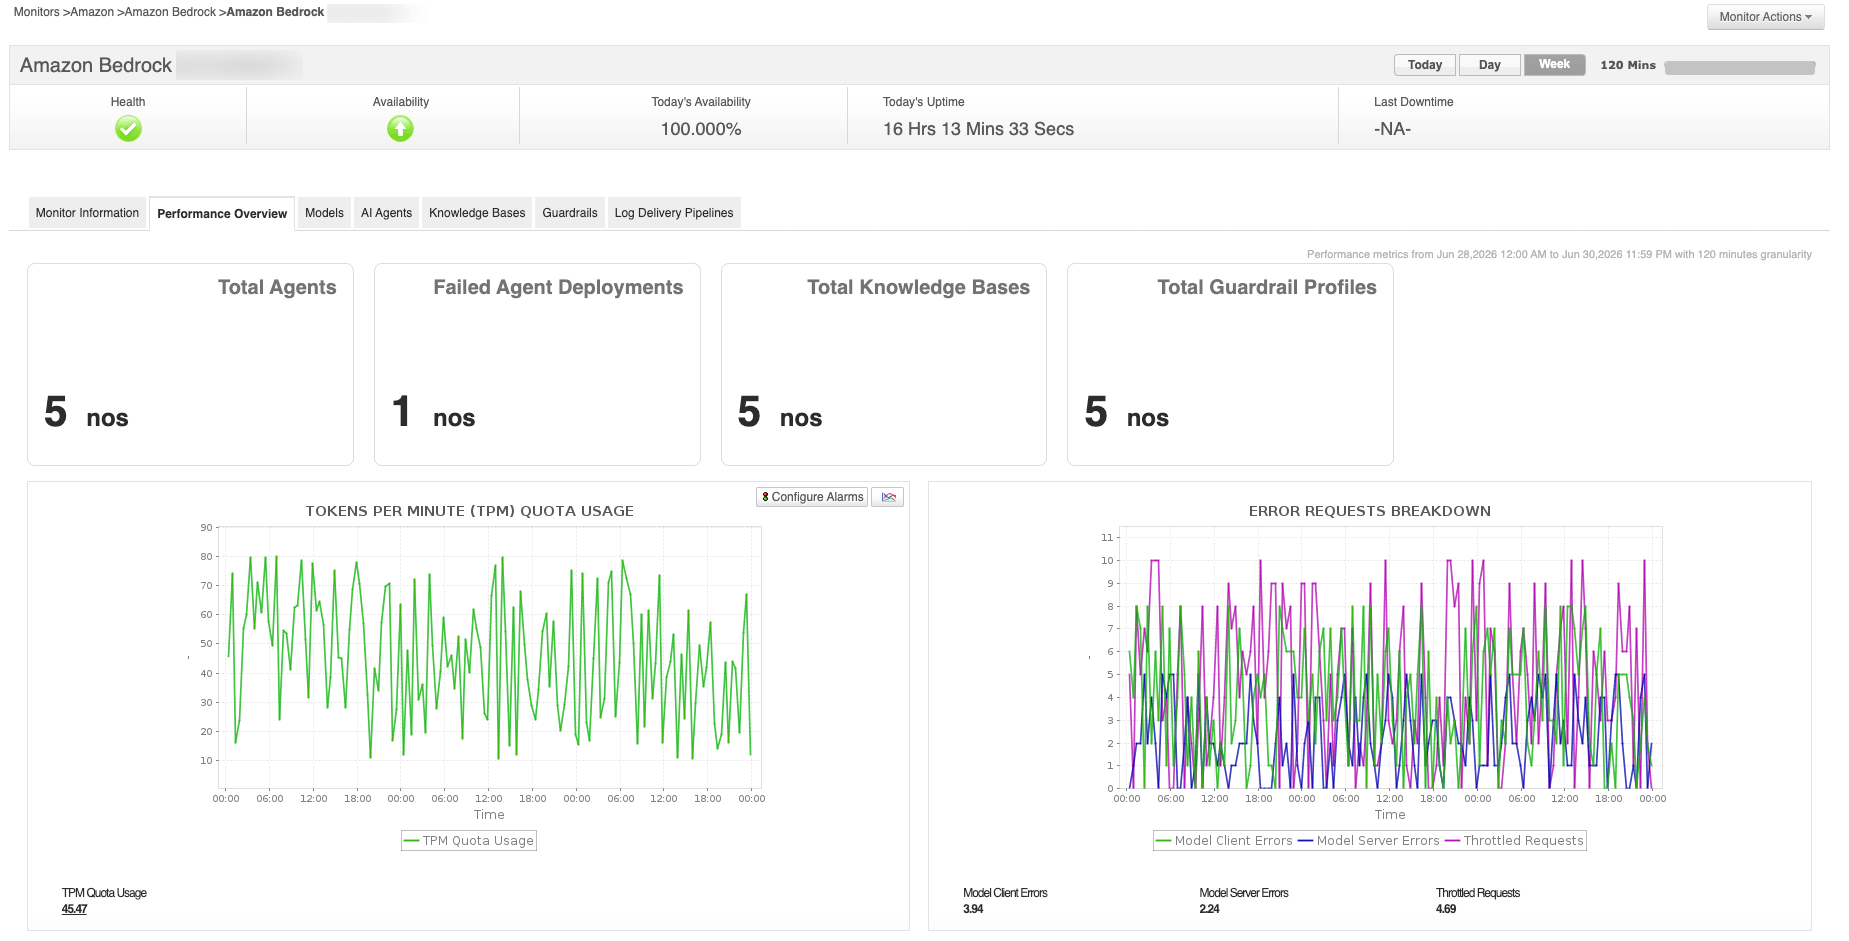This screenshot has width=1849, height=941.
Task: Select the Today time period button
Action: point(1425,65)
